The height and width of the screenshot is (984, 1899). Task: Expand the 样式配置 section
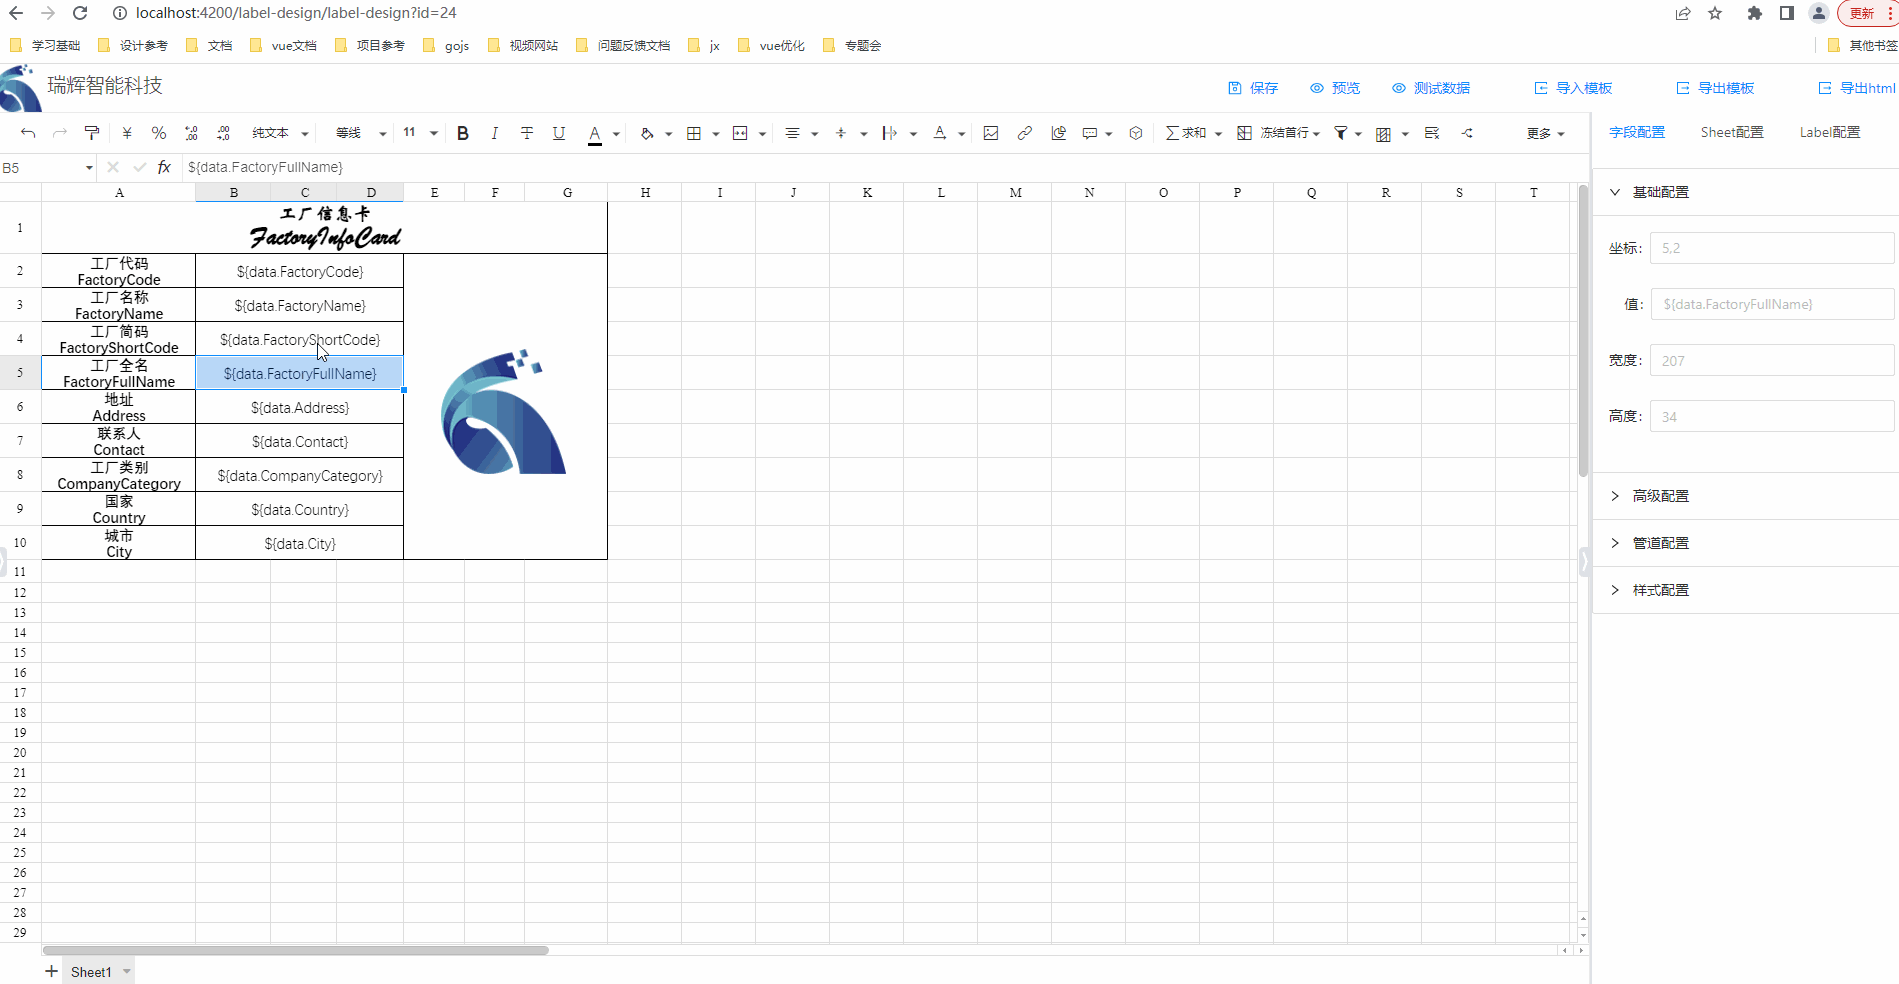(1746, 590)
